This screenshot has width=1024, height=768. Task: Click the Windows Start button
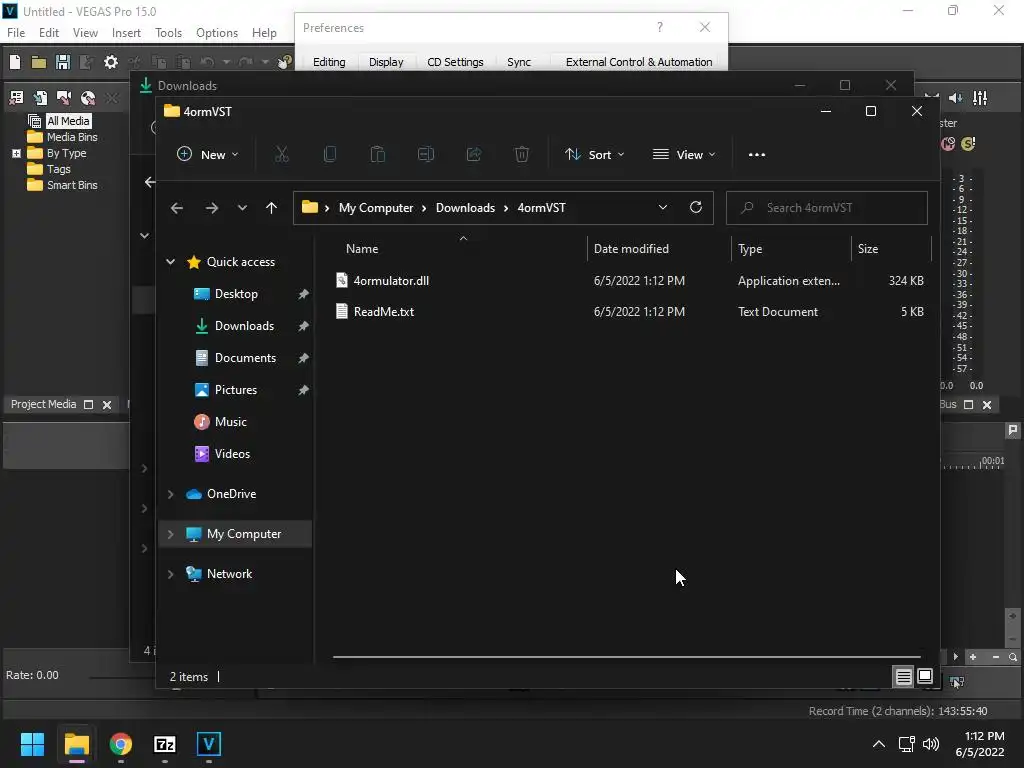tap(33, 744)
